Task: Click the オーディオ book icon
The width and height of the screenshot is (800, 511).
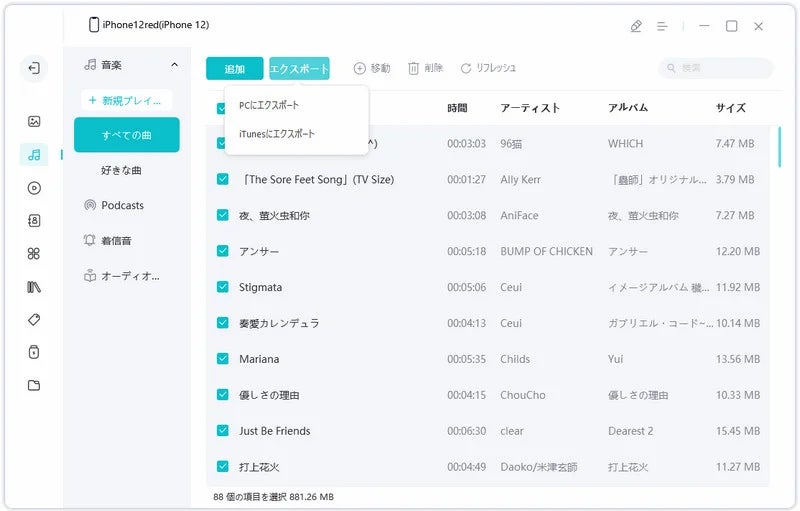Action: 90,276
